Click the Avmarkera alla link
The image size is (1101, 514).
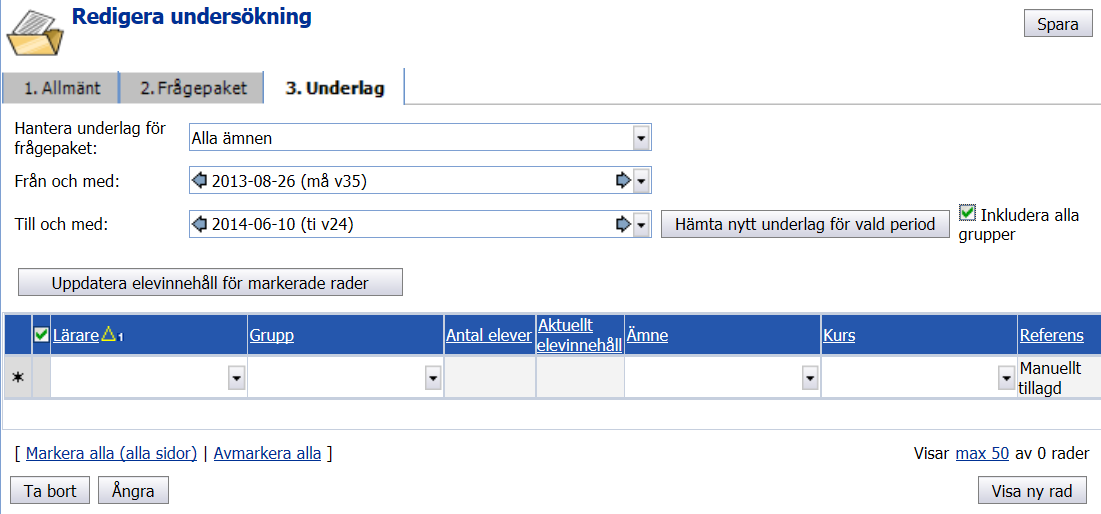click(268, 454)
